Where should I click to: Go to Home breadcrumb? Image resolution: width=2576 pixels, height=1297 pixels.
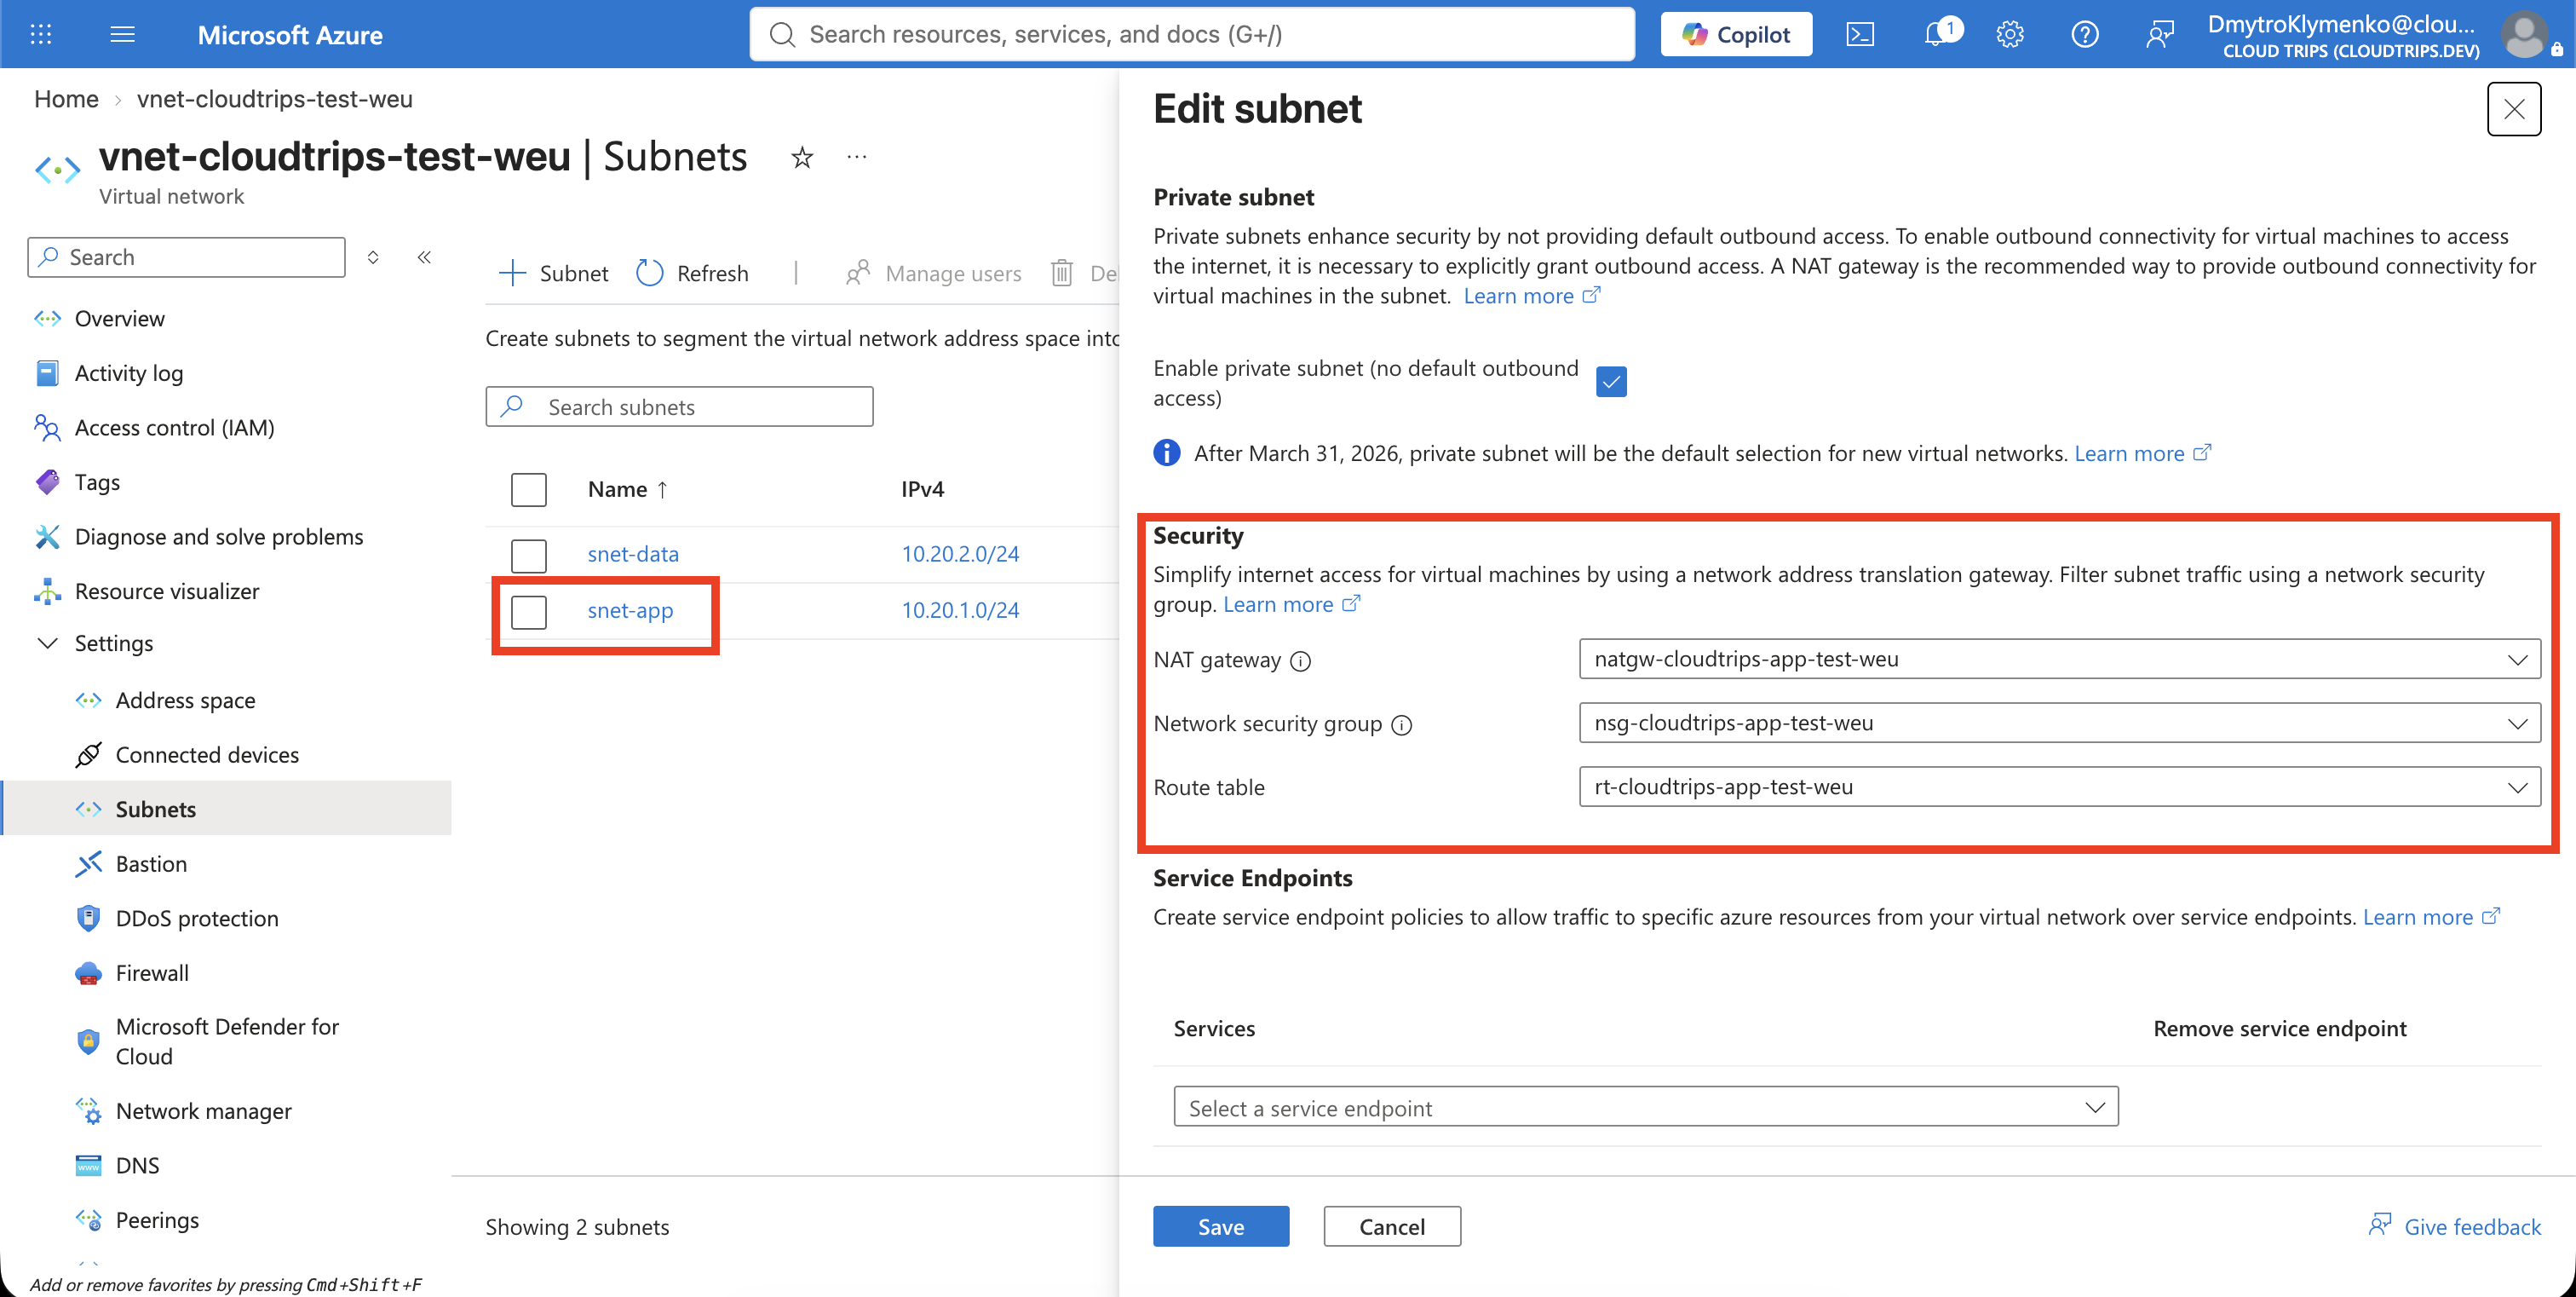point(66,99)
